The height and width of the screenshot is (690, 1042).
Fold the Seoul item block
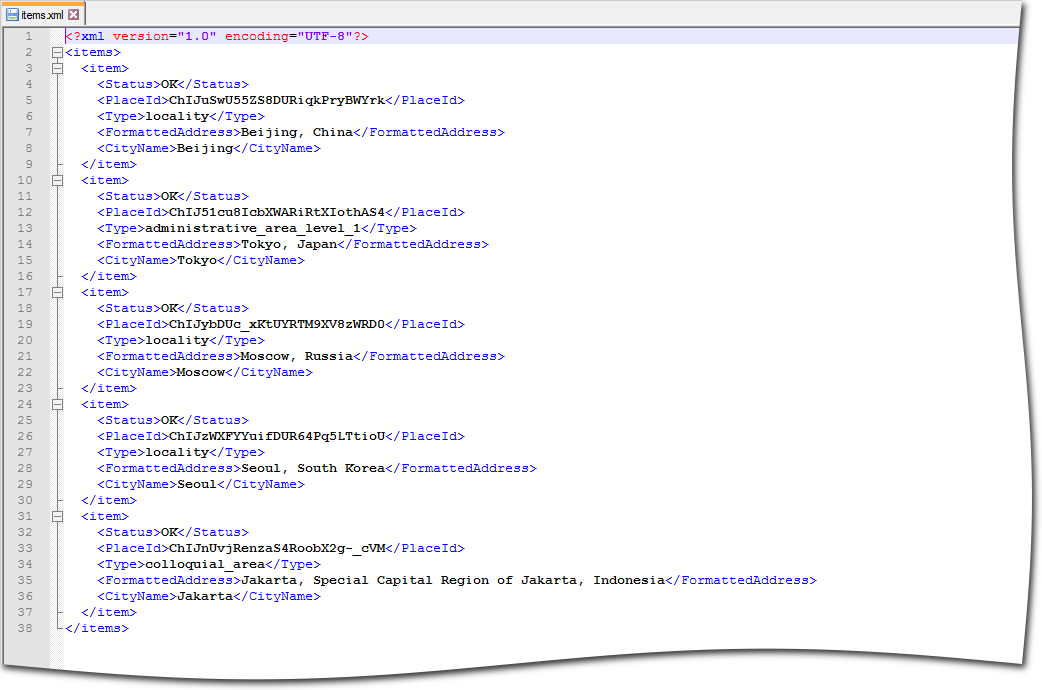coord(57,404)
